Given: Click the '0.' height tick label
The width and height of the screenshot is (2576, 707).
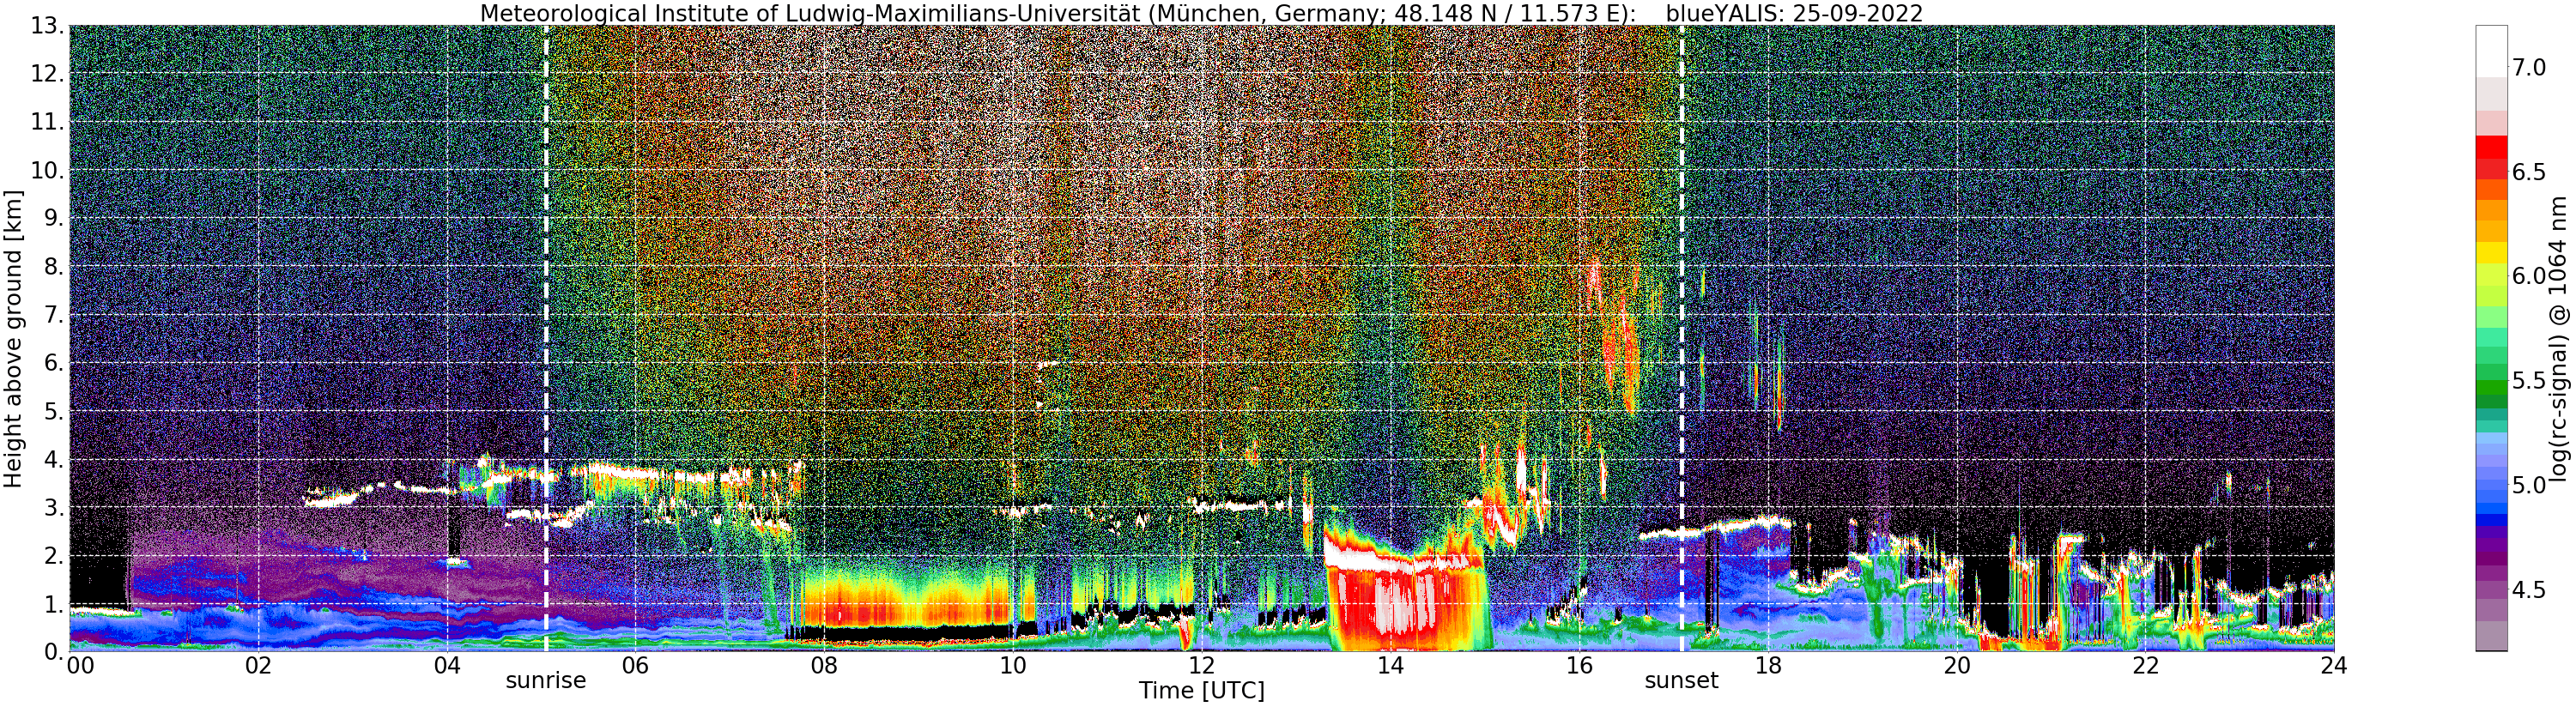Looking at the screenshot, I should click(55, 651).
